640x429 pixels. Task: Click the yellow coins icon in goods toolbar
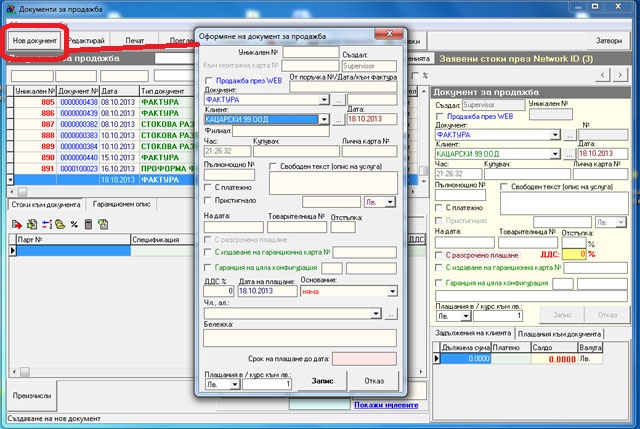tap(60, 224)
